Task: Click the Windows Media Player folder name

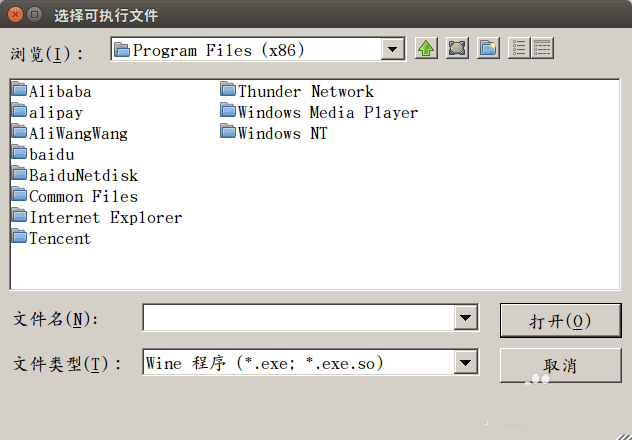Action: click(x=328, y=112)
